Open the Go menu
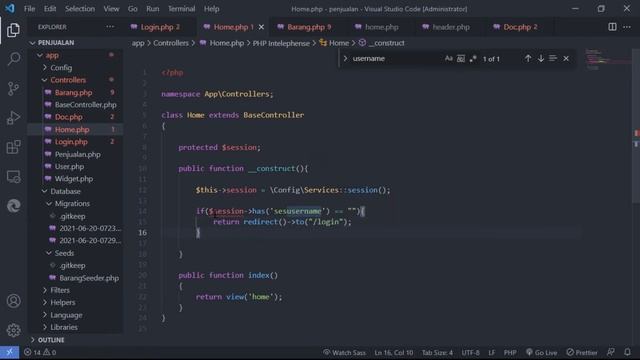 click(x=132, y=9)
